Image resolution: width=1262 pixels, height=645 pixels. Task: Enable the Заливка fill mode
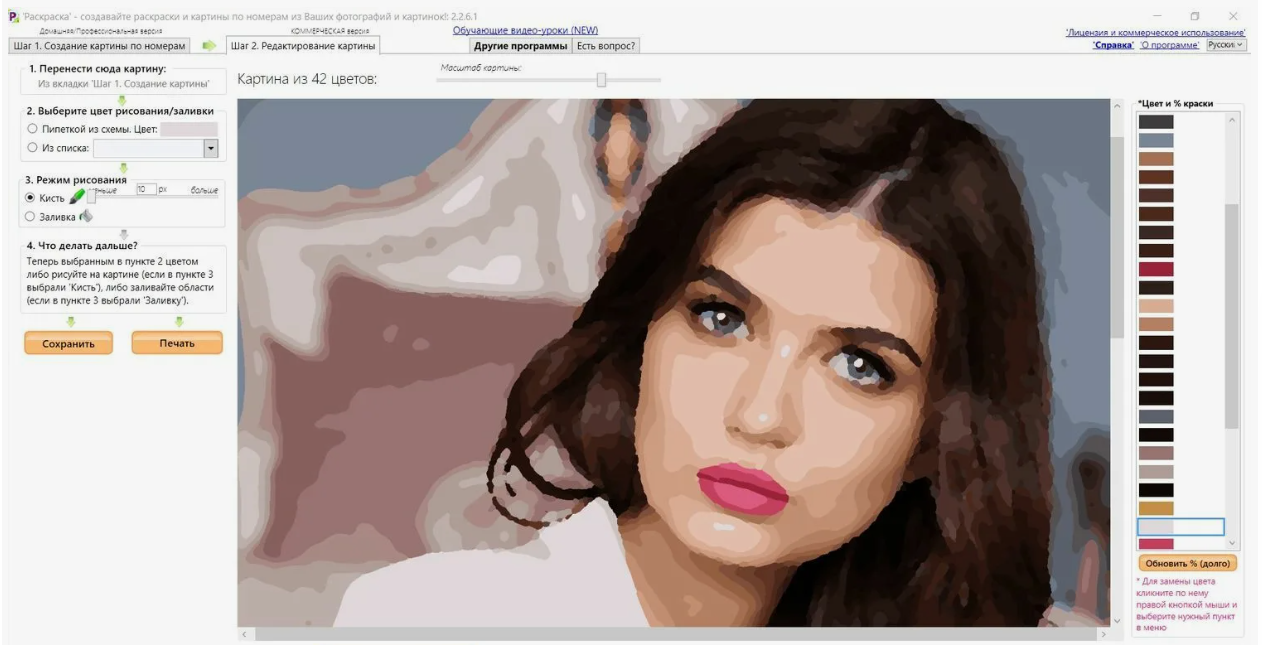tap(30, 216)
